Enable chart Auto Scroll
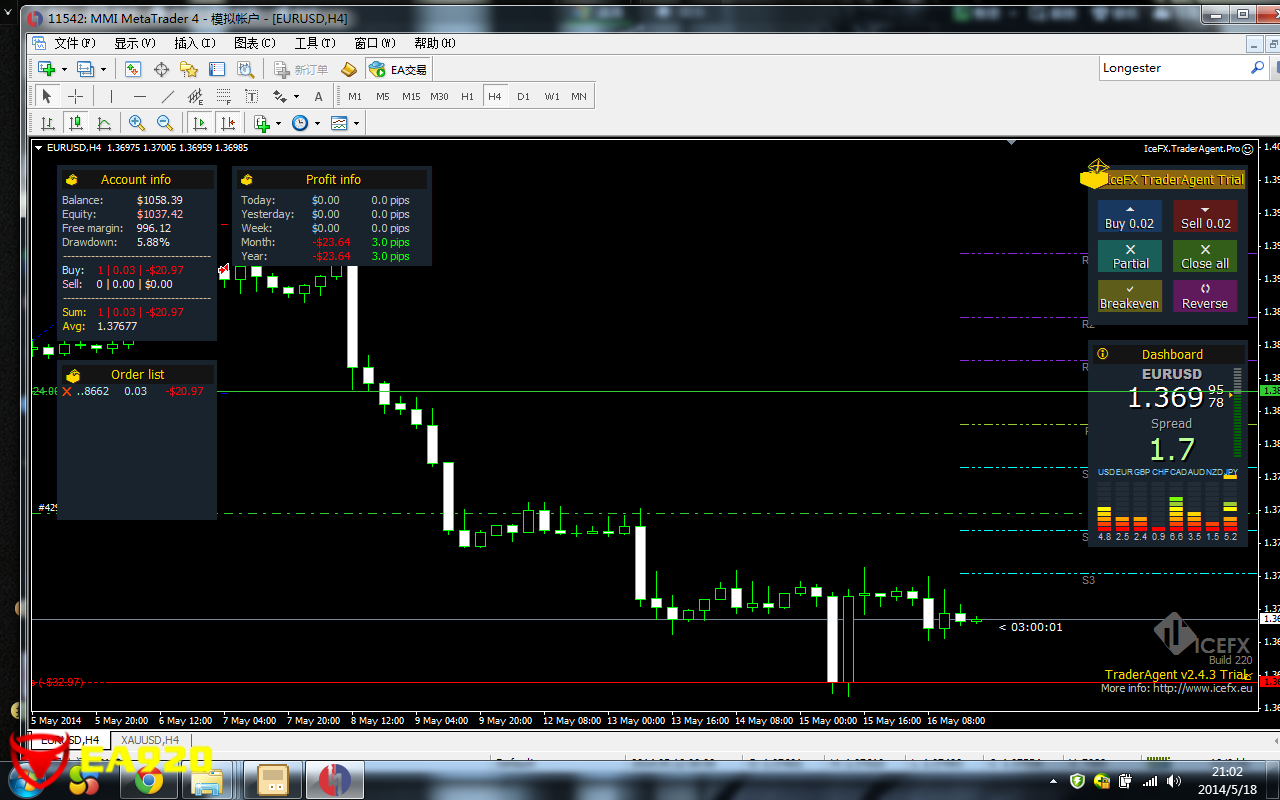The image size is (1280, 800). 200,123
